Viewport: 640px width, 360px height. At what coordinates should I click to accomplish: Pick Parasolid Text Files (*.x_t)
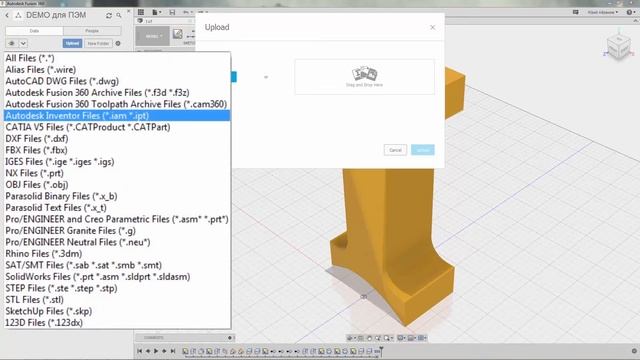click(x=117, y=207)
